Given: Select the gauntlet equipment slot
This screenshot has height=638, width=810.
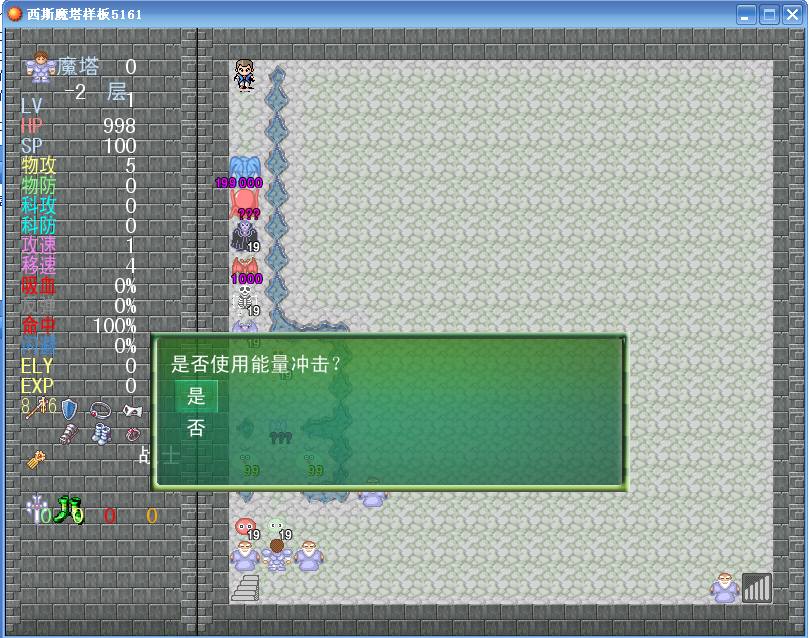Looking at the screenshot, I should point(69,435).
